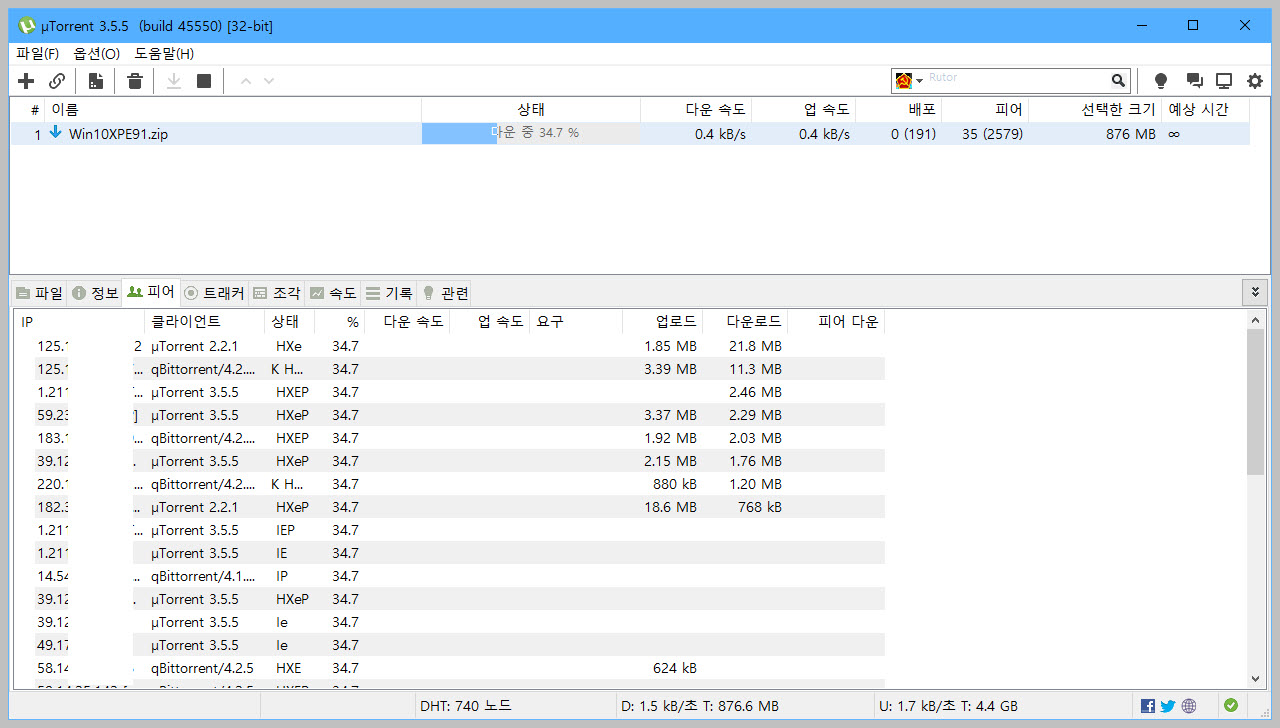Switch to the 속도 tab
1280x728 pixels.
332,293
